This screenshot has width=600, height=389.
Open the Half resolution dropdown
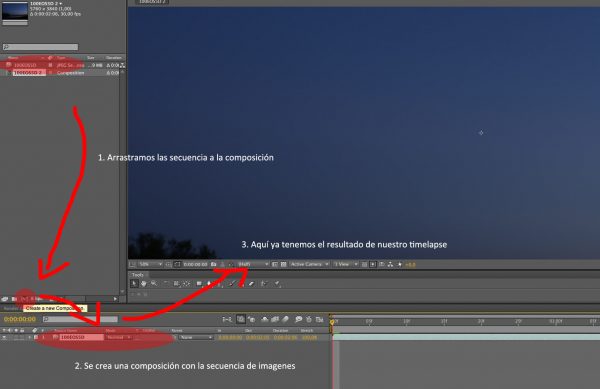253,264
